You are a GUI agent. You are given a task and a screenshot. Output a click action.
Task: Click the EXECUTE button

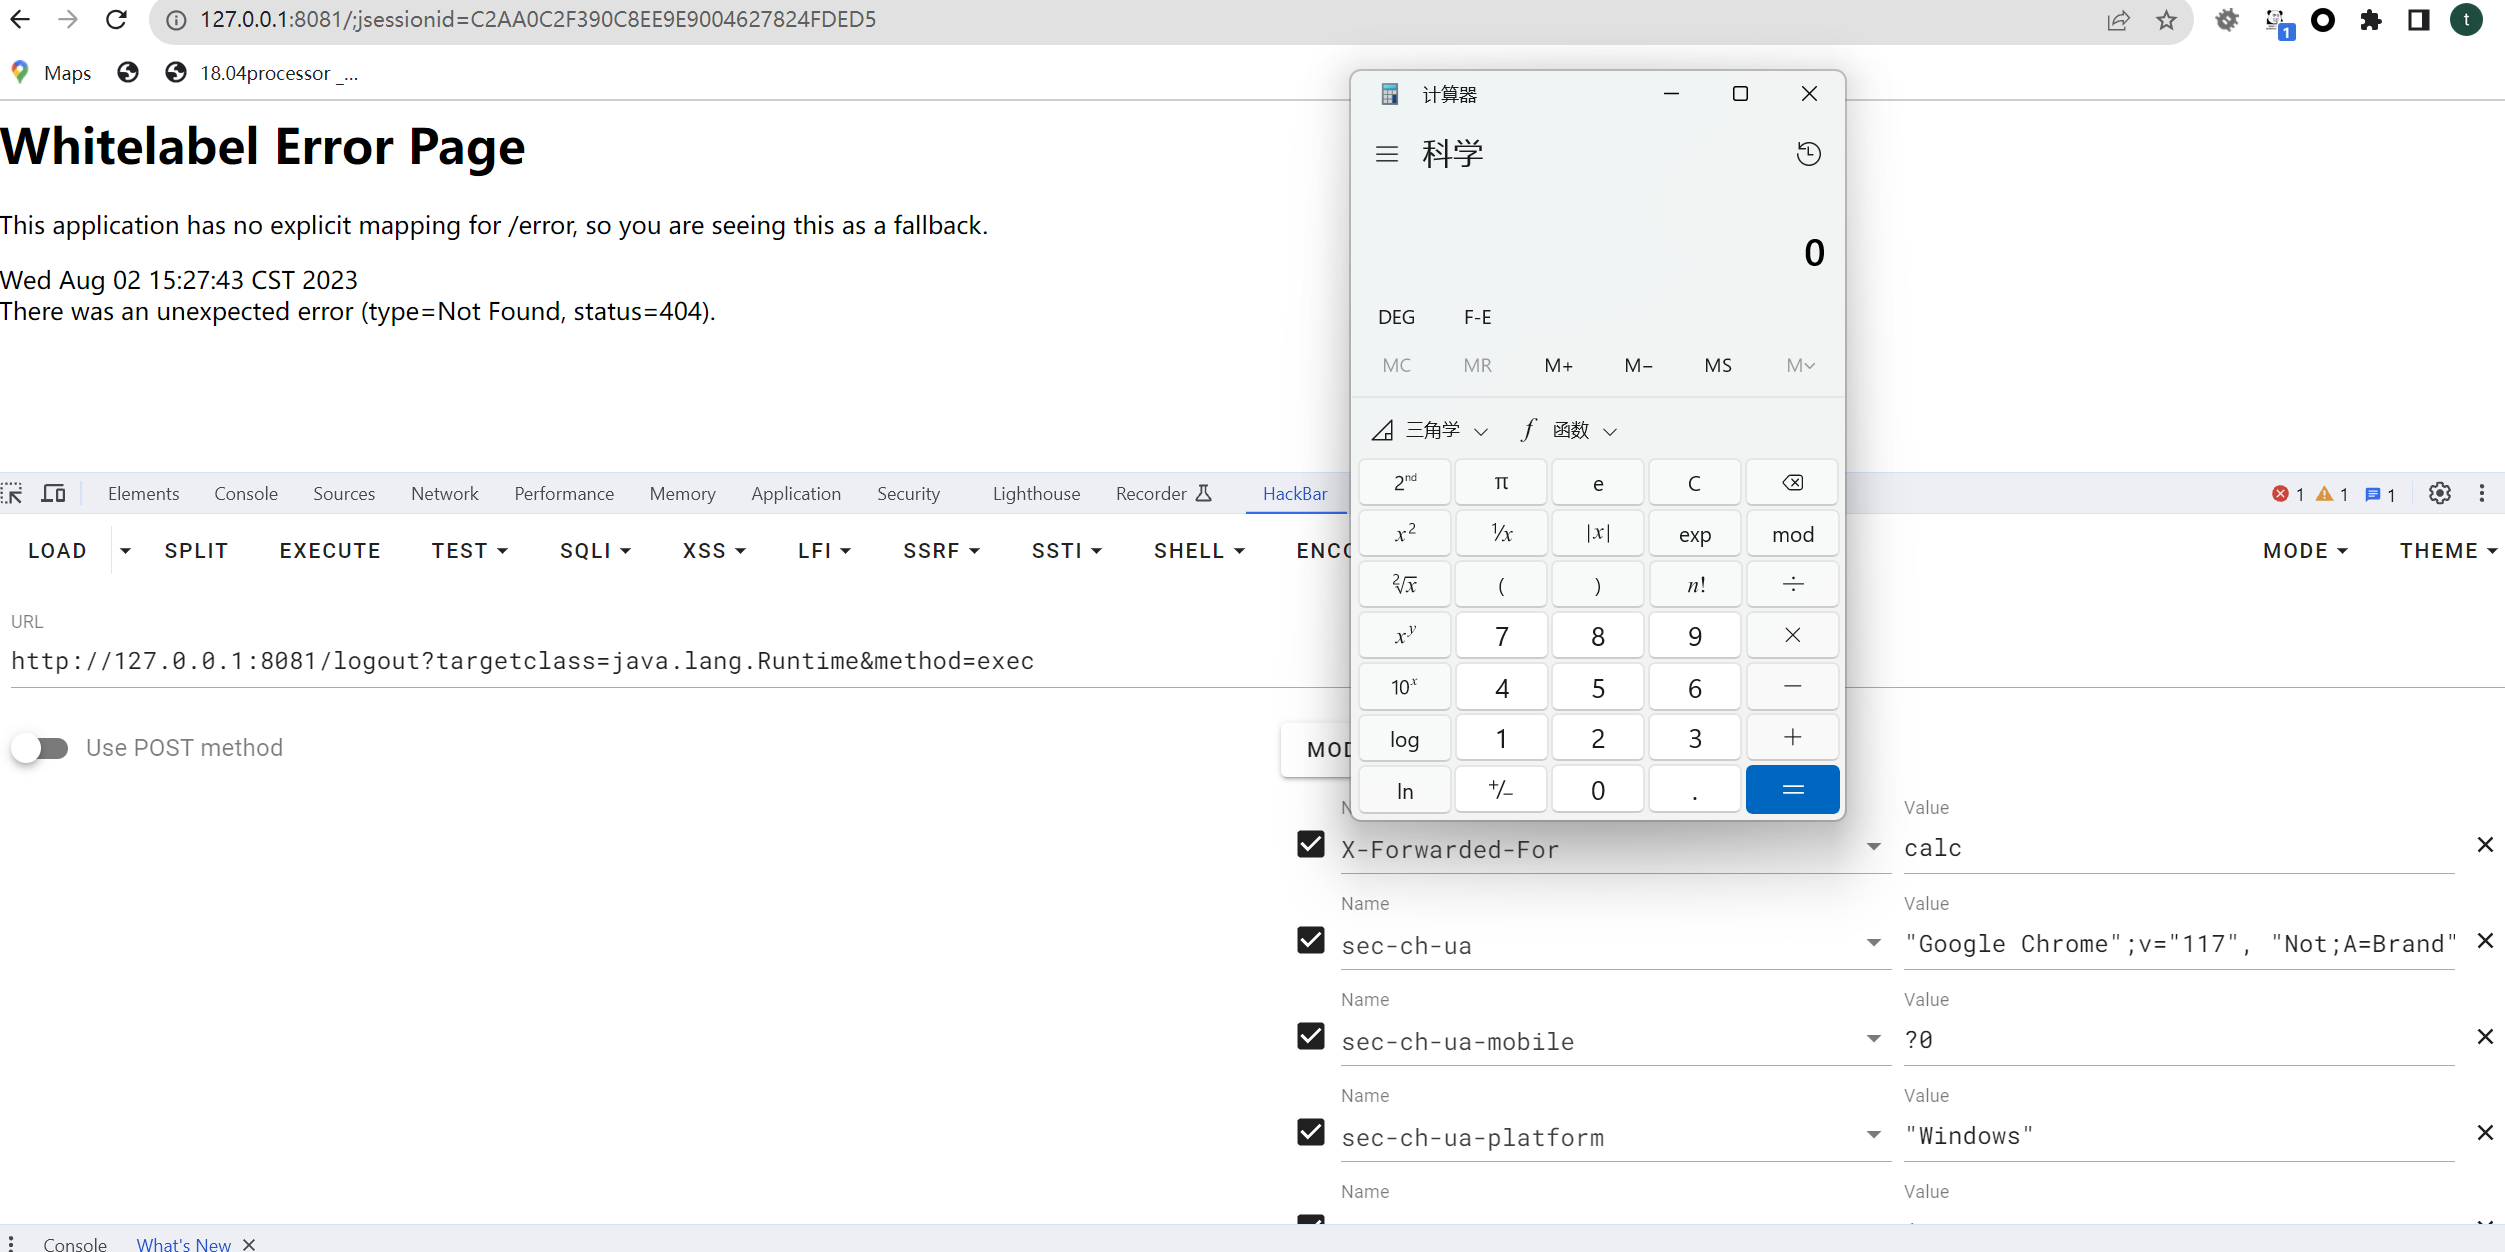(330, 551)
